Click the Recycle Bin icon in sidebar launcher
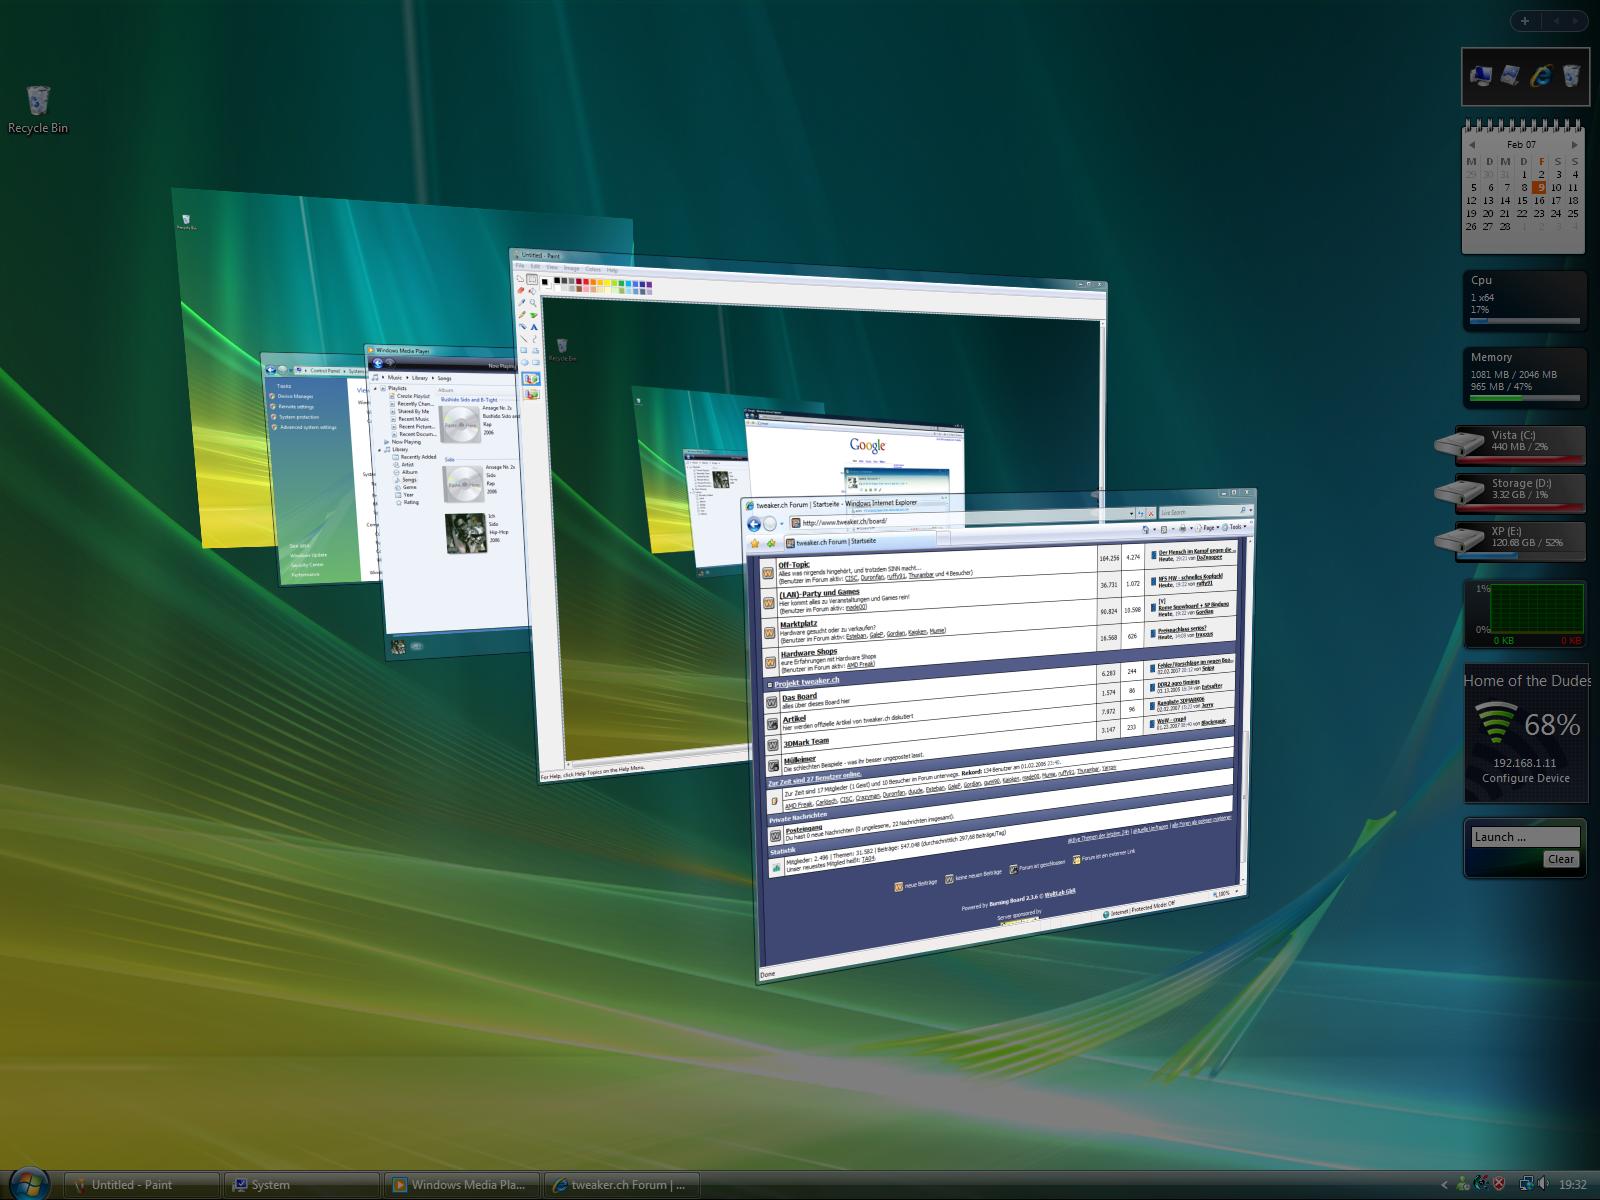Image resolution: width=1600 pixels, height=1200 pixels. click(x=1571, y=76)
